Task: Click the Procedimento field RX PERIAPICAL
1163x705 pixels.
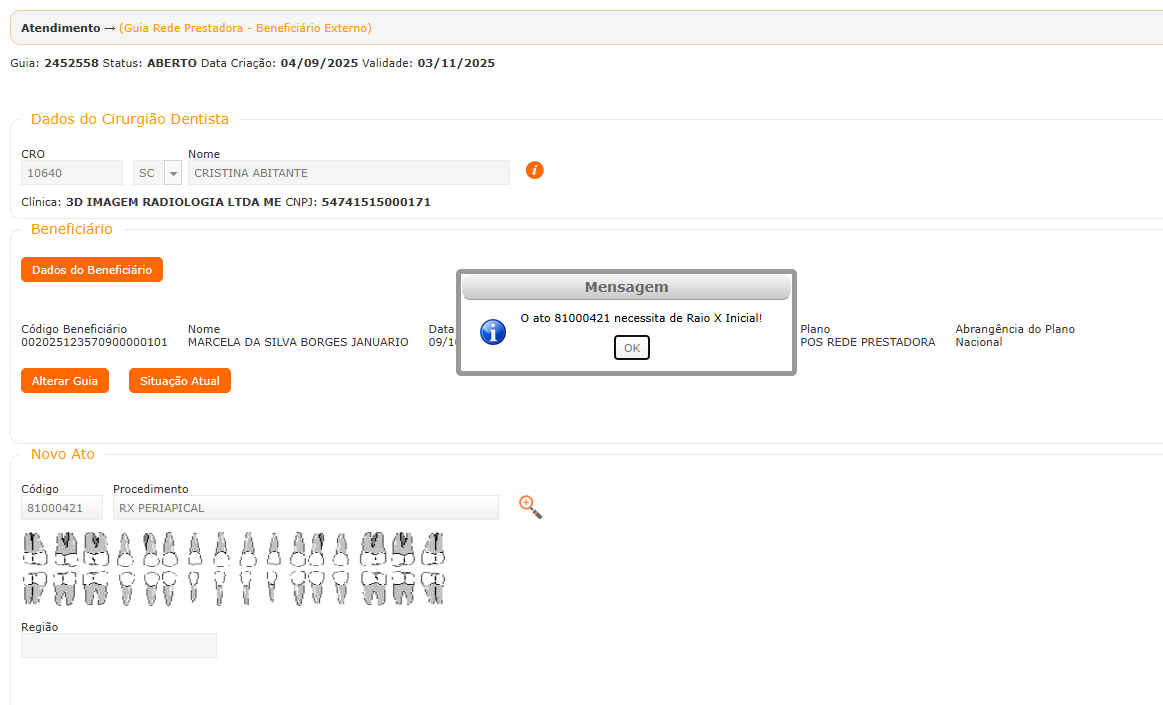Action: pos(306,508)
